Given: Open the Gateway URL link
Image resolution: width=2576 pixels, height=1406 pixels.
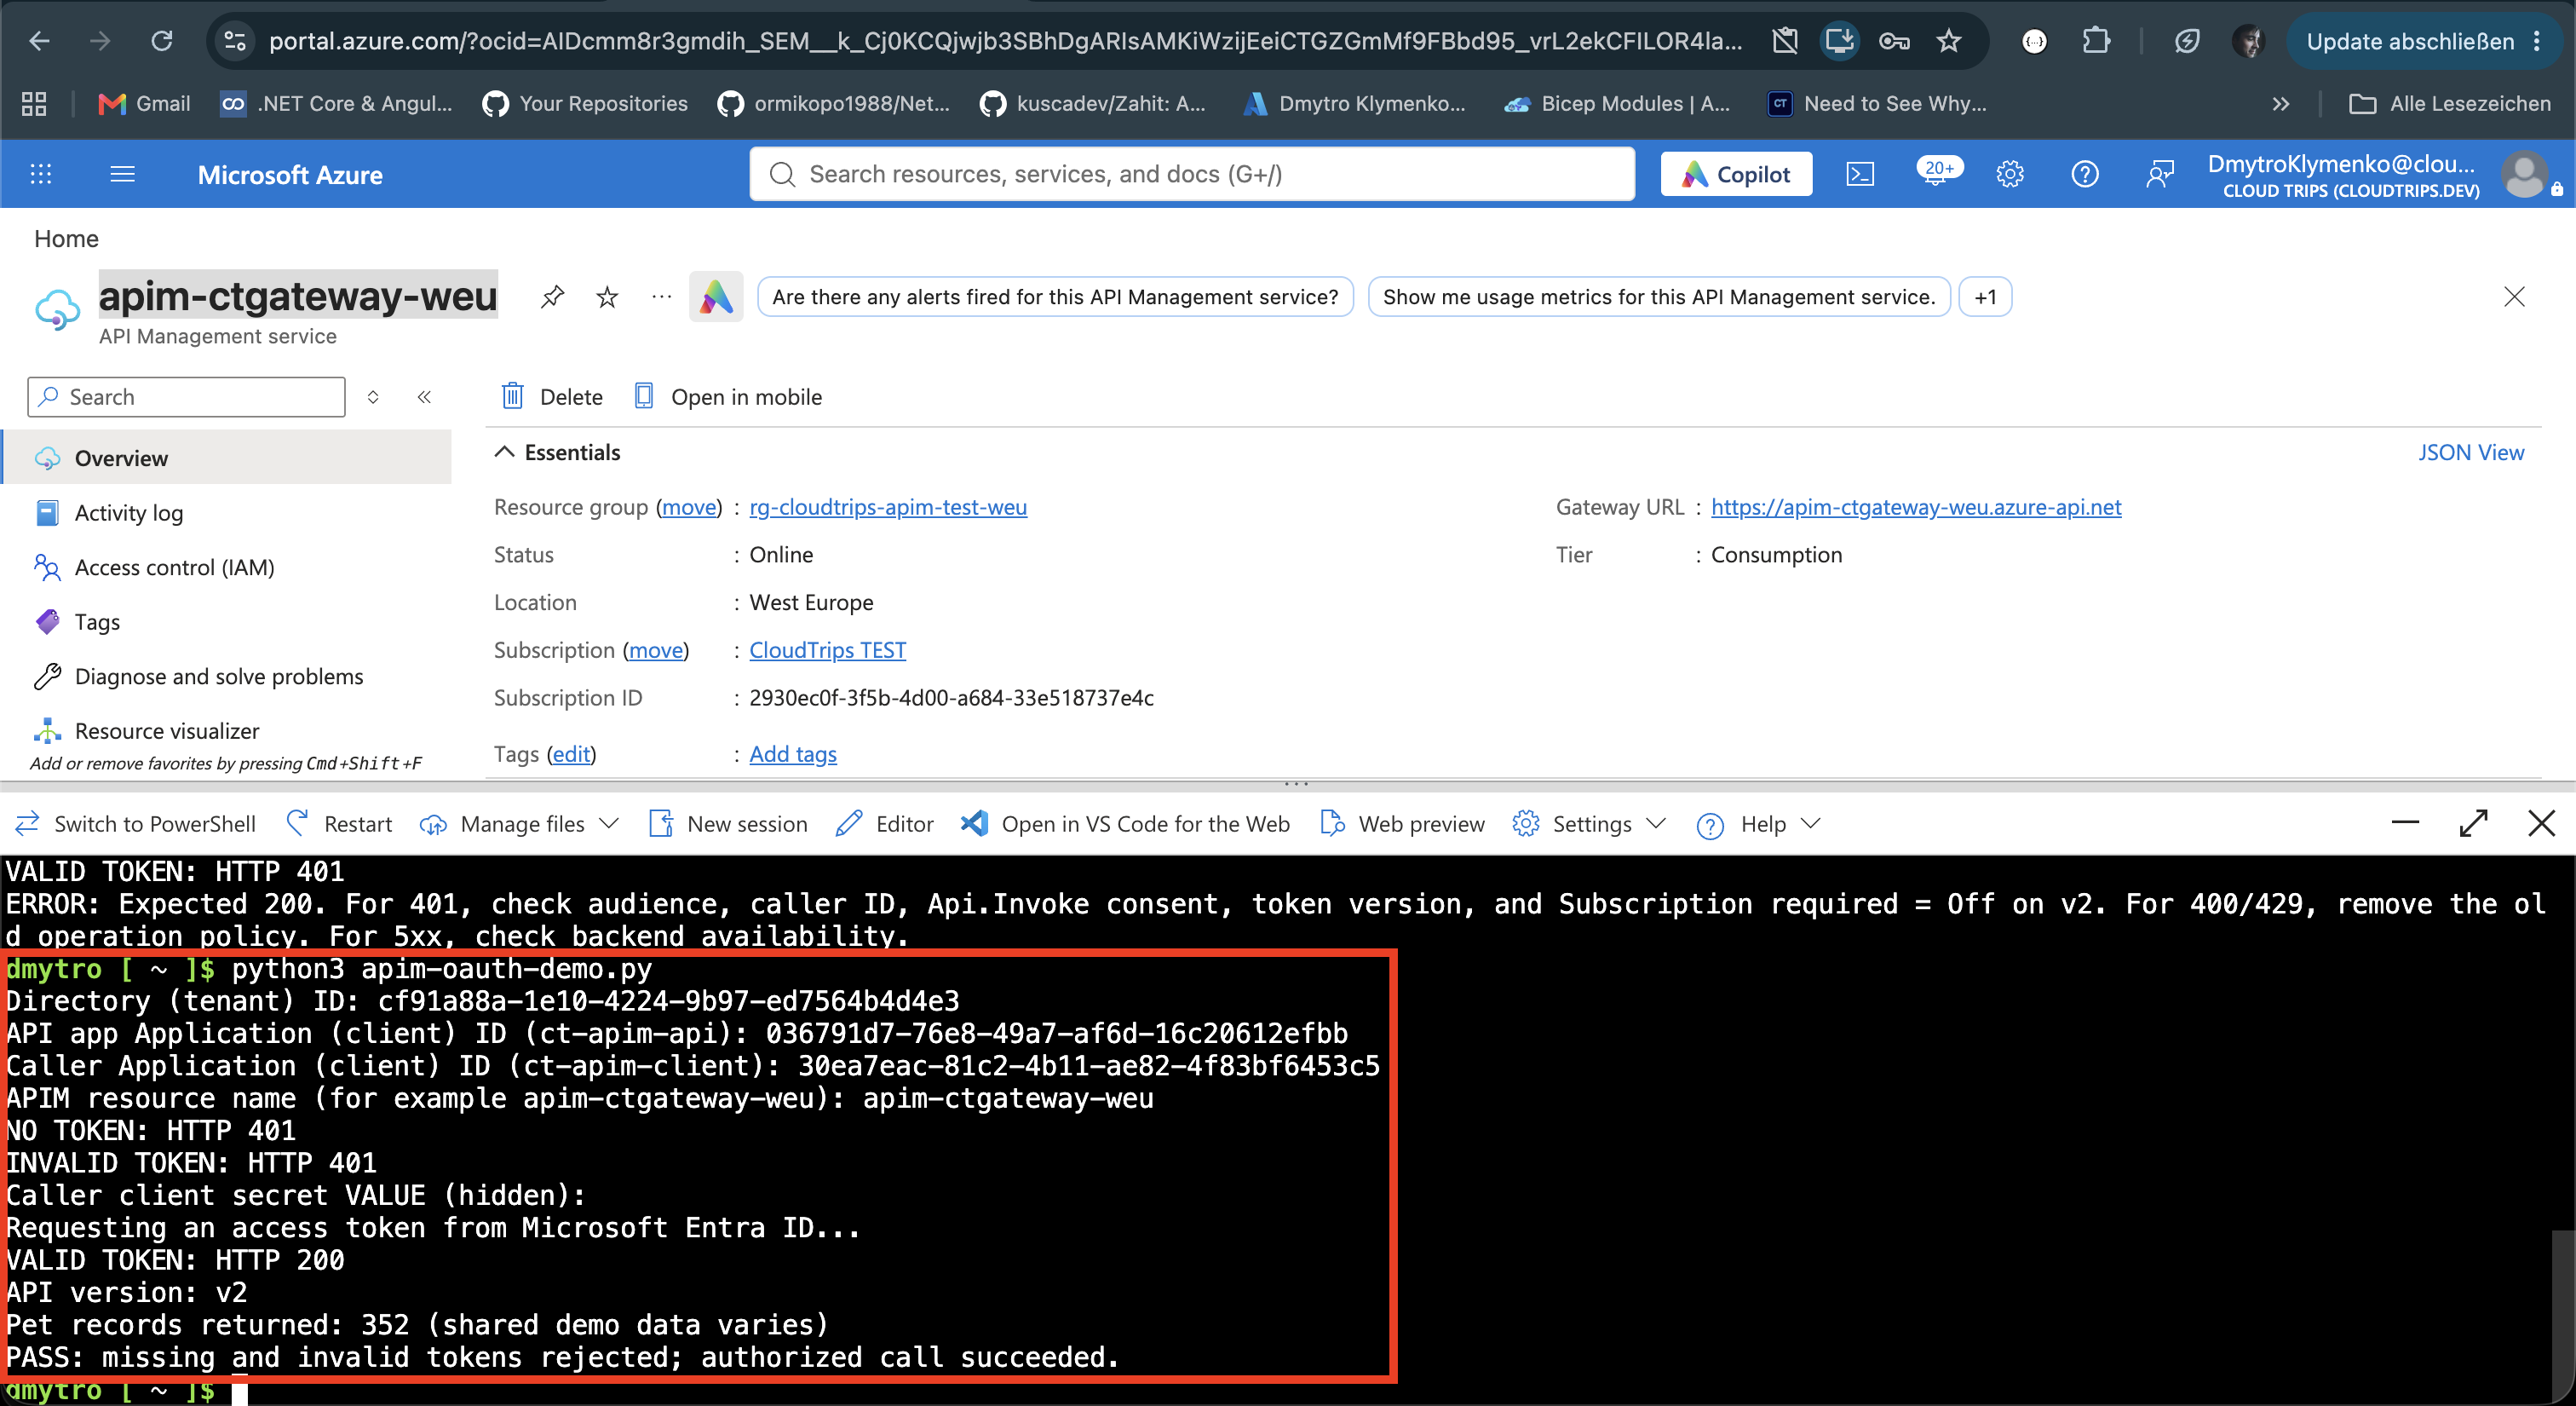Looking at the screenshot, I should click(1916, 507).
